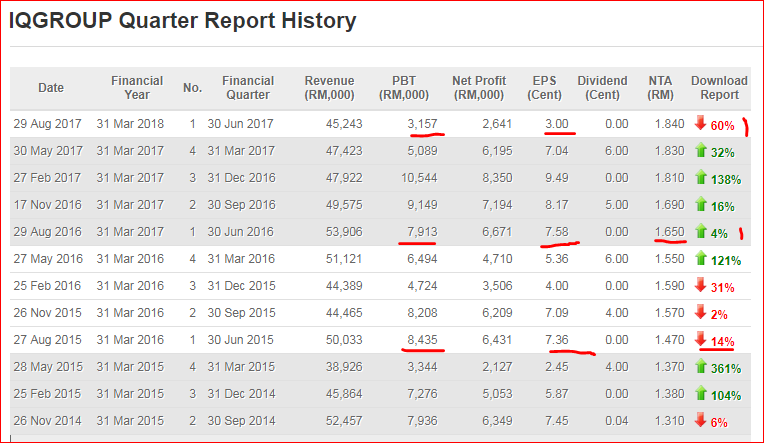Viewport: 764px width, 443px height.
Task: Select NTA value 1.650
Action: coord(669,231)
